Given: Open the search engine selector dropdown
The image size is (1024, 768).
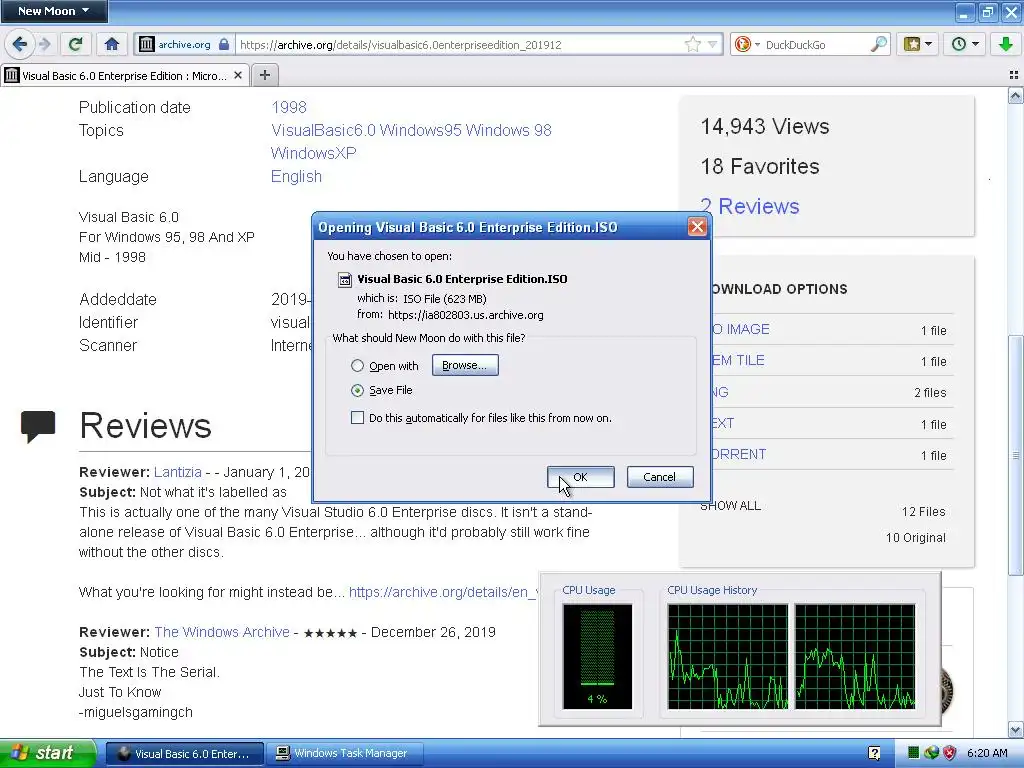Looking at the screenshot, I should pos(758,44).
